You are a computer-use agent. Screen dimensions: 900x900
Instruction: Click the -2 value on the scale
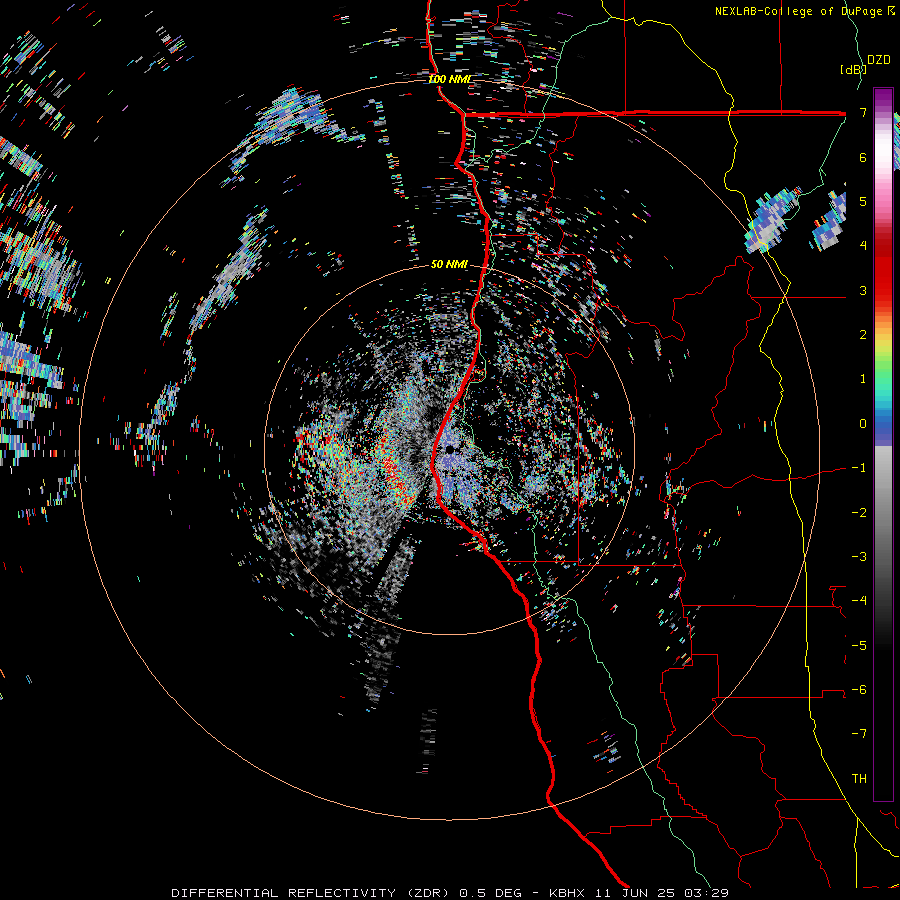[x=859, y=513]
